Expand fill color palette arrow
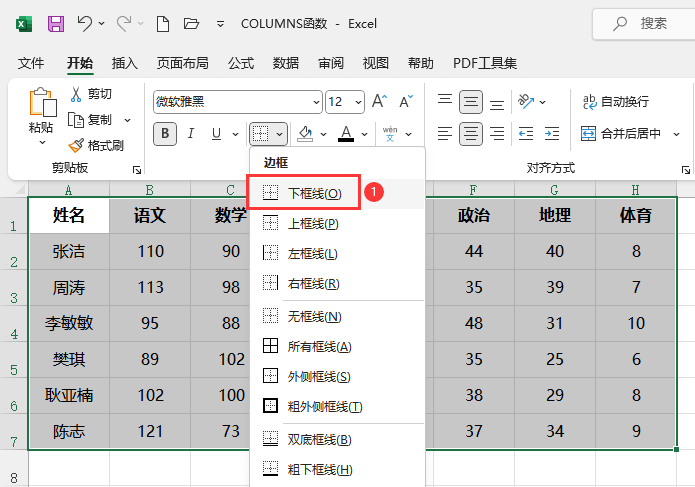The image size is (695, 487). [x=324, y=134]
